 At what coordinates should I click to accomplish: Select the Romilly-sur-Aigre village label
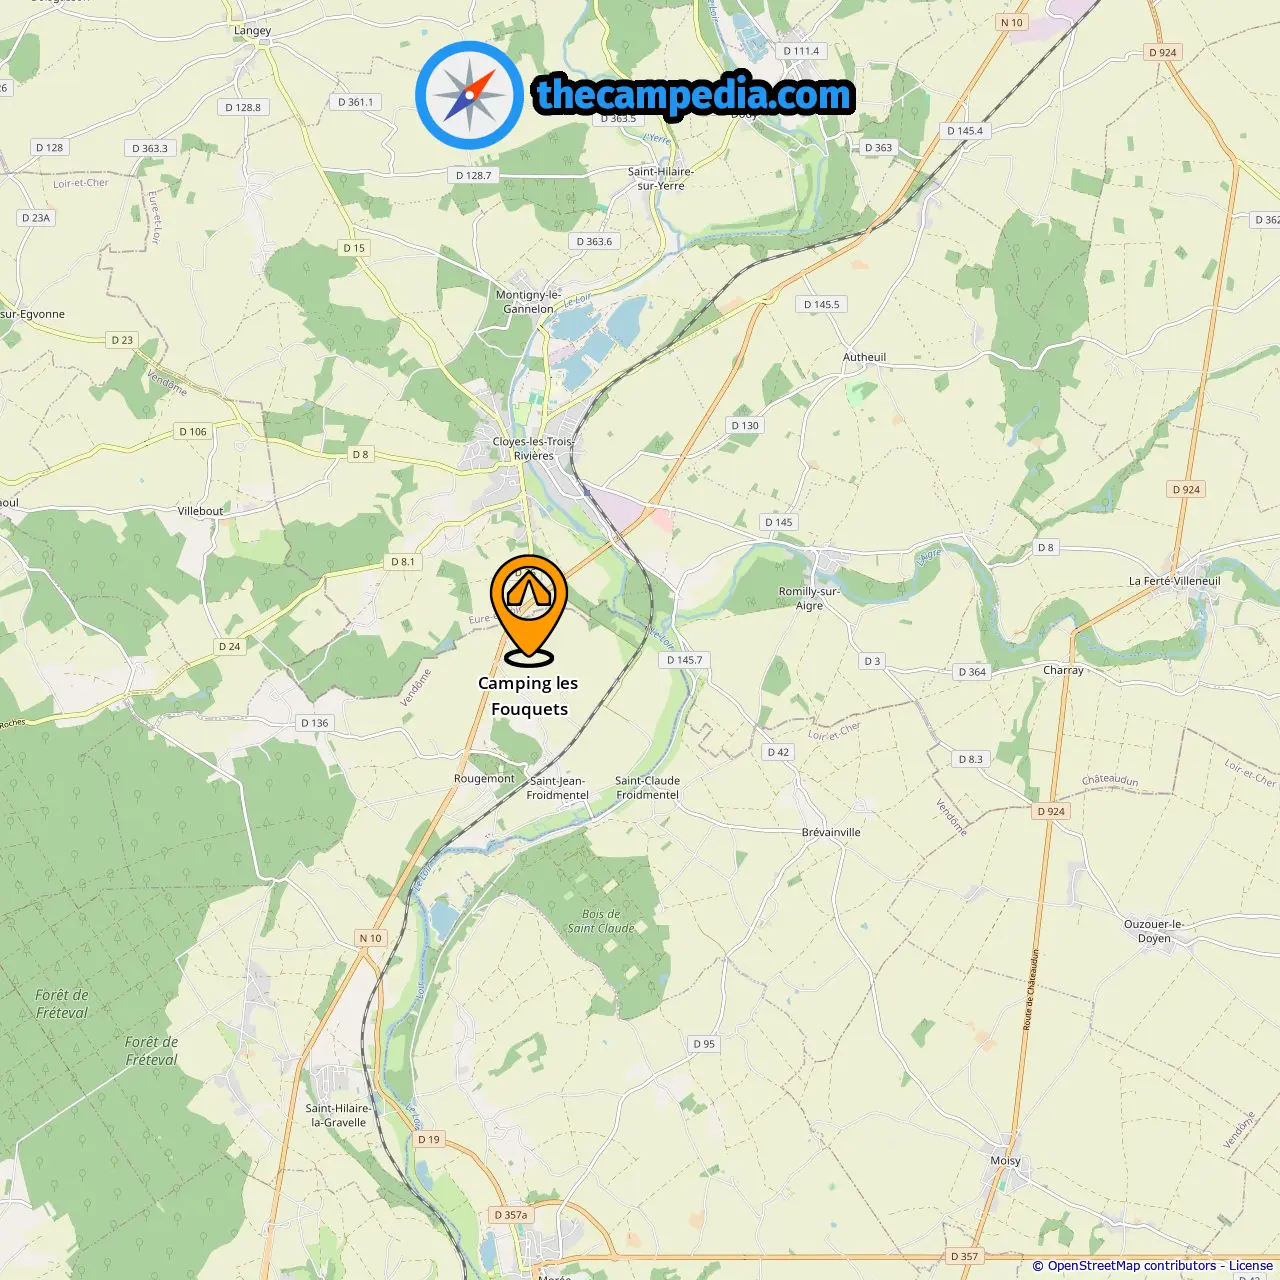pos(809,598)
